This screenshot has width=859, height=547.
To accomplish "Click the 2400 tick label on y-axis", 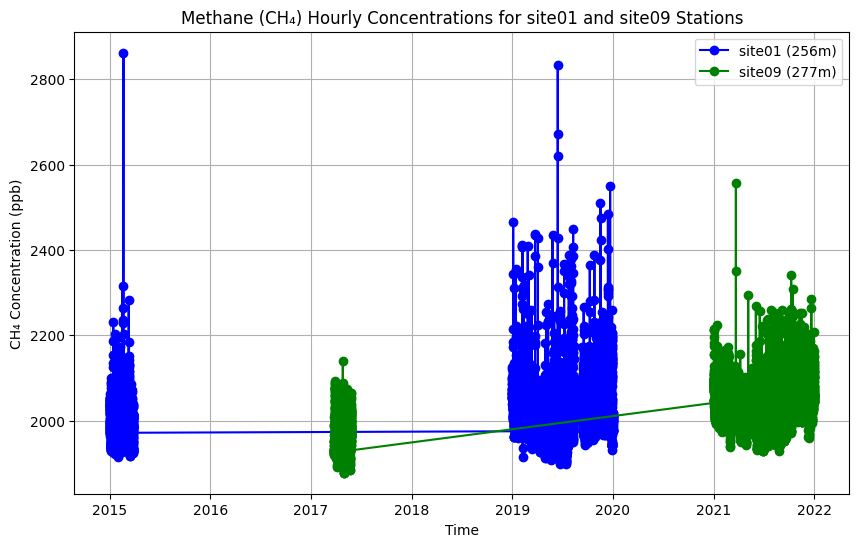I will (50, 250).
